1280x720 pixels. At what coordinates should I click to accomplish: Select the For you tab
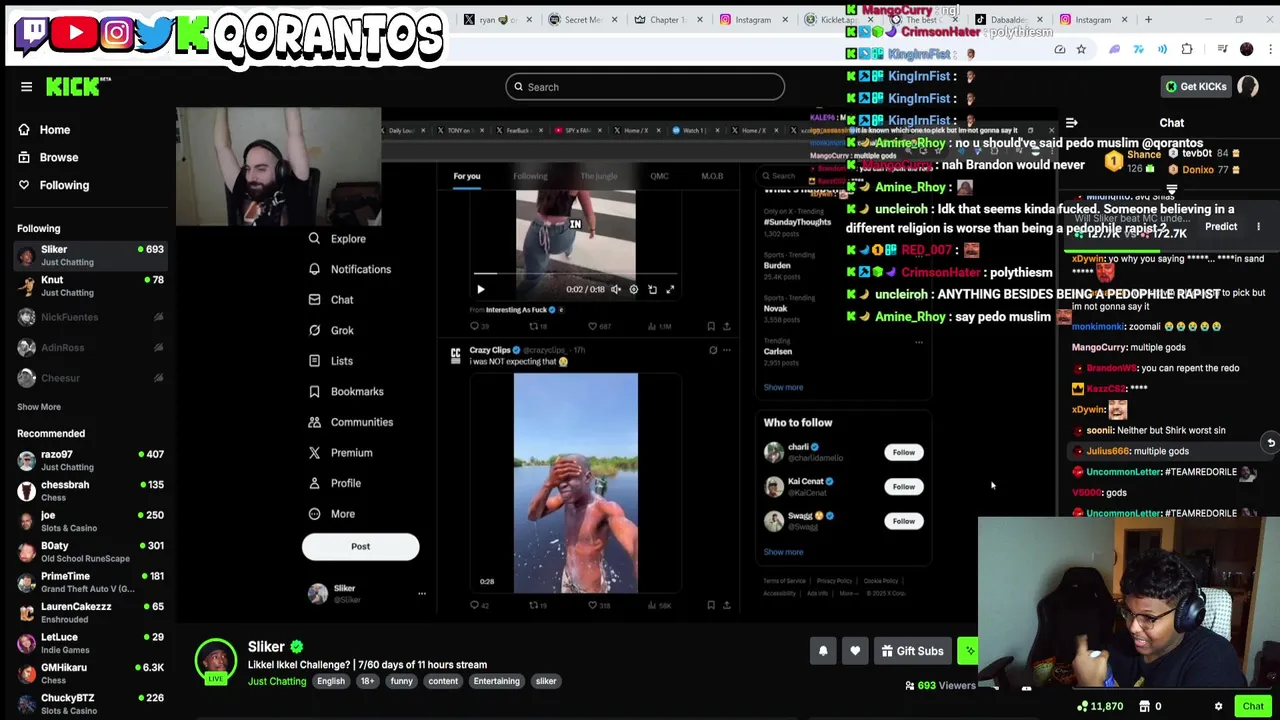[467, 176]
